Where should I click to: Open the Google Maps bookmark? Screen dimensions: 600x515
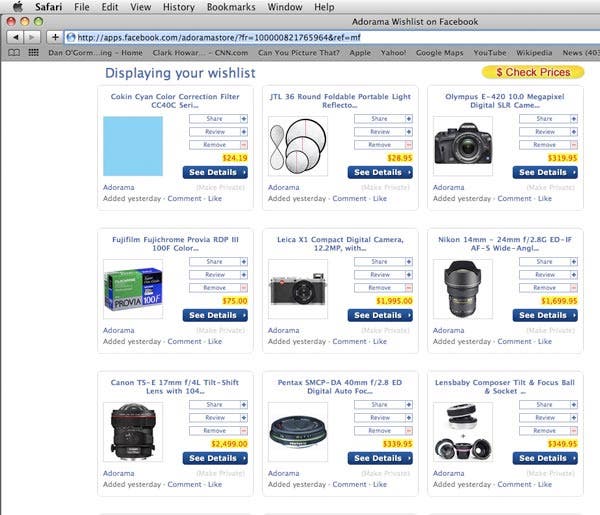pos(439,53)
